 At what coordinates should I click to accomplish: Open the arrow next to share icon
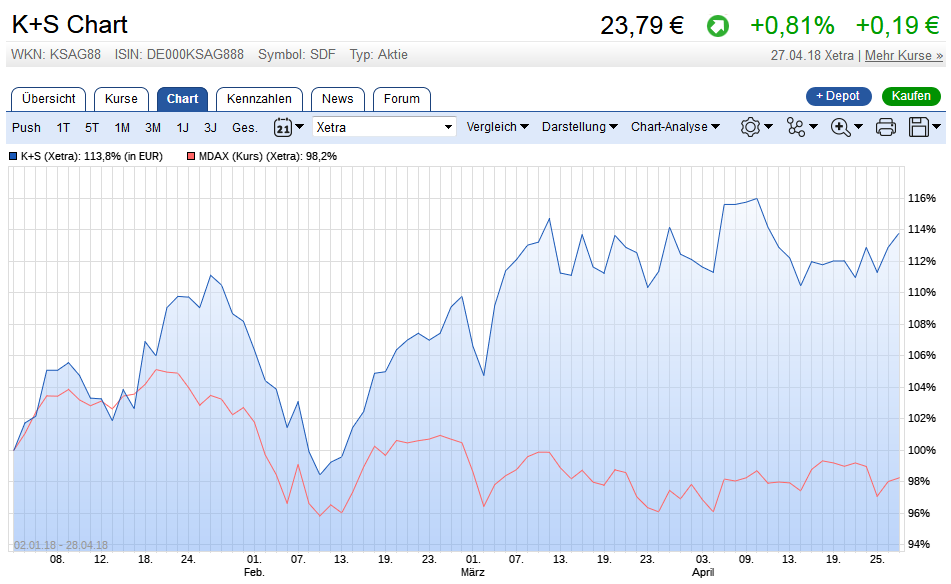point(813,127)
